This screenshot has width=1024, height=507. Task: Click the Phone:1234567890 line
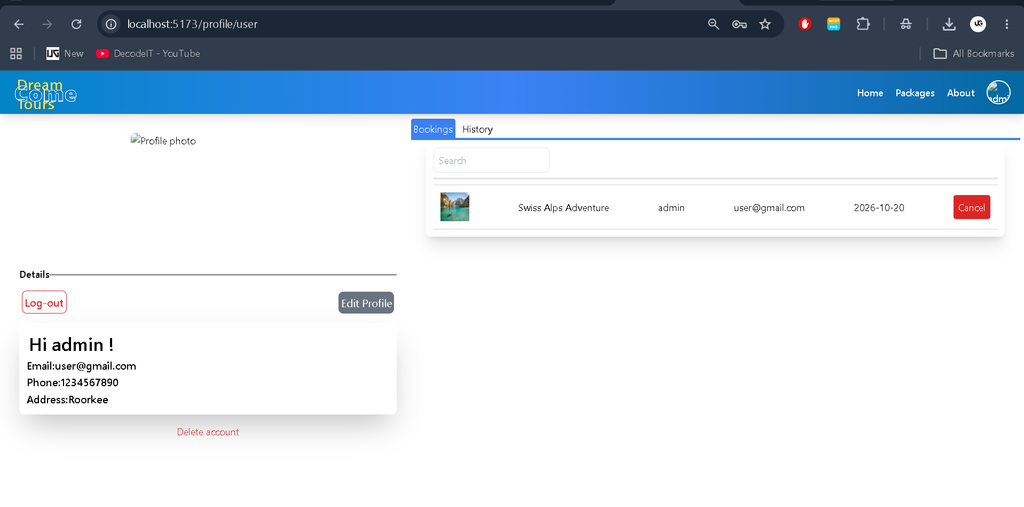coord(72,383)
